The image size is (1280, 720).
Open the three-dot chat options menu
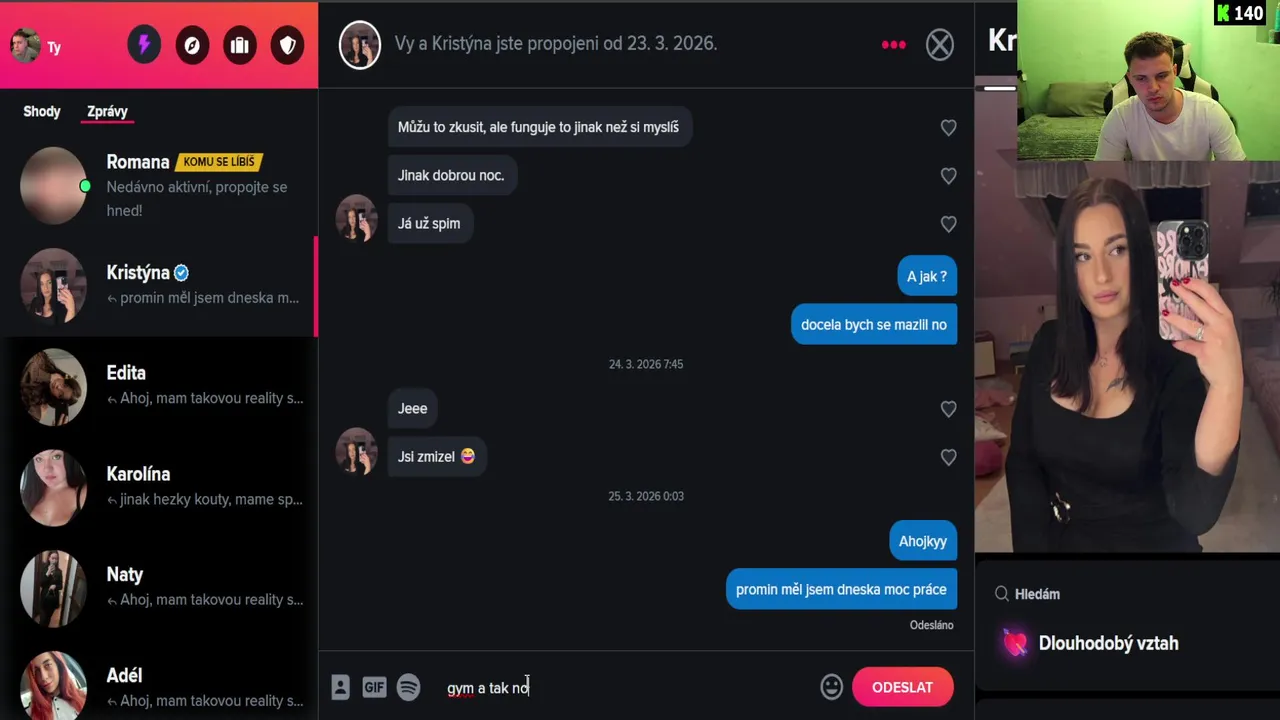(893, 44)
